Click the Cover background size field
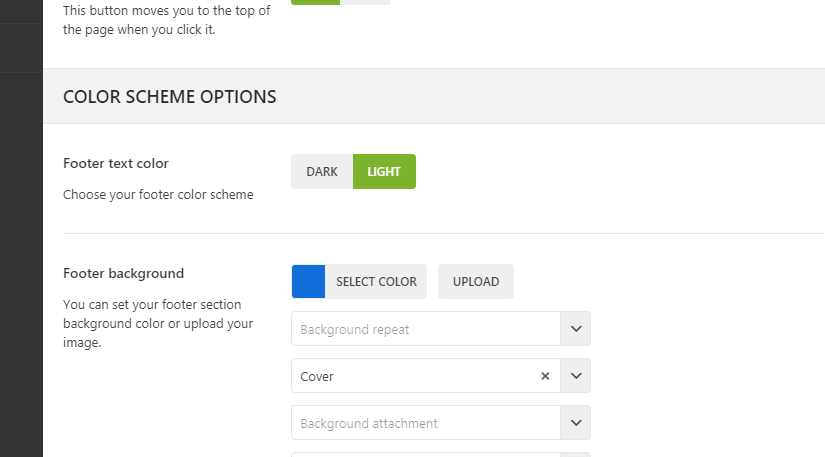Image resolution: width=825 pixels, height=457 pixels. [410, 377]
